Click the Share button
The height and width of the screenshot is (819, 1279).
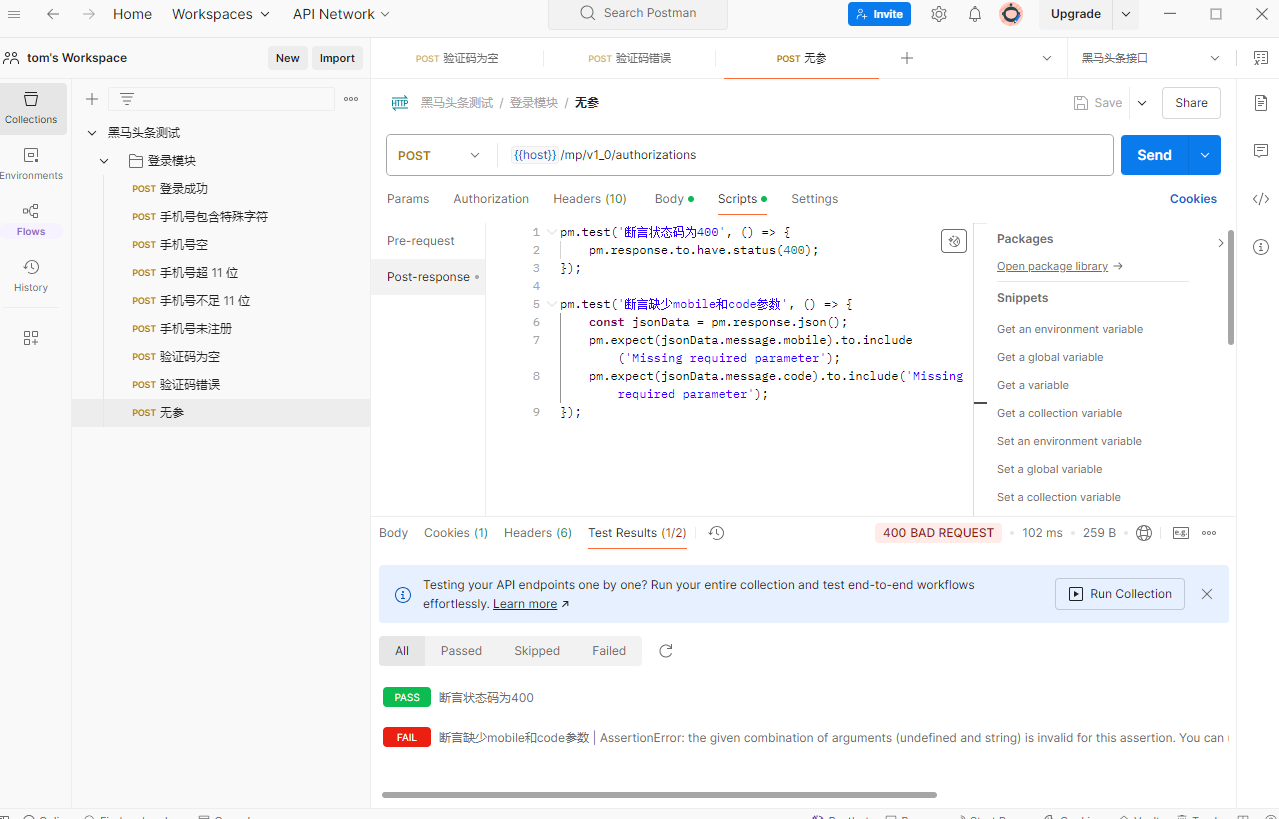click(1191, 103)
